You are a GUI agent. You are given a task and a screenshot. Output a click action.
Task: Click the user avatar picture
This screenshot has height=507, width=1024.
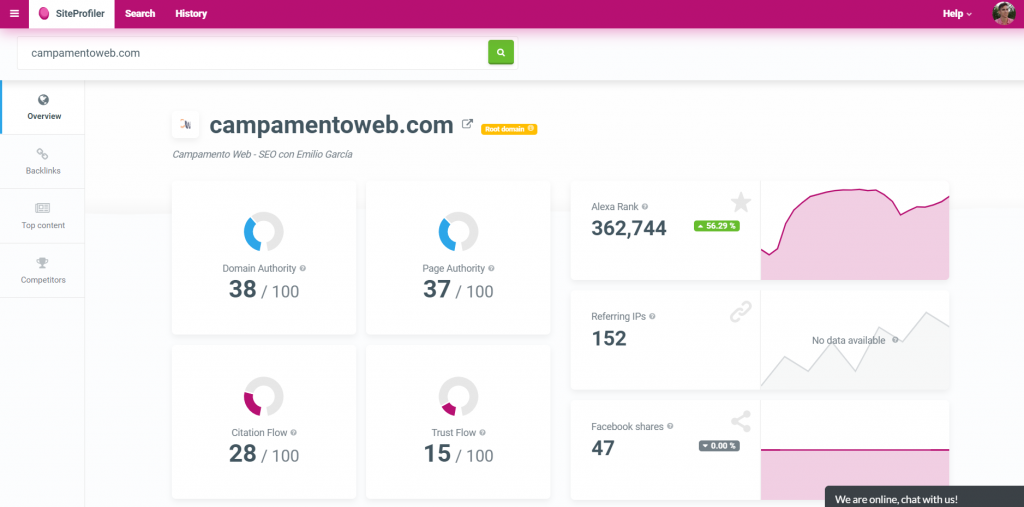1003,14
